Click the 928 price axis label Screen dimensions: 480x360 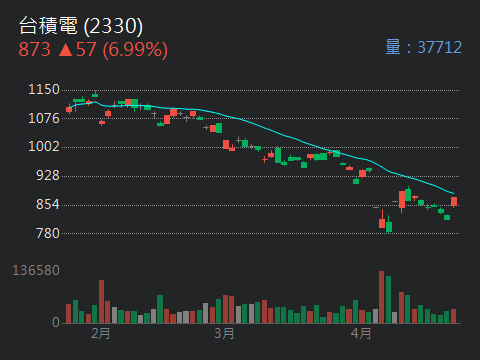click(48, 175)
